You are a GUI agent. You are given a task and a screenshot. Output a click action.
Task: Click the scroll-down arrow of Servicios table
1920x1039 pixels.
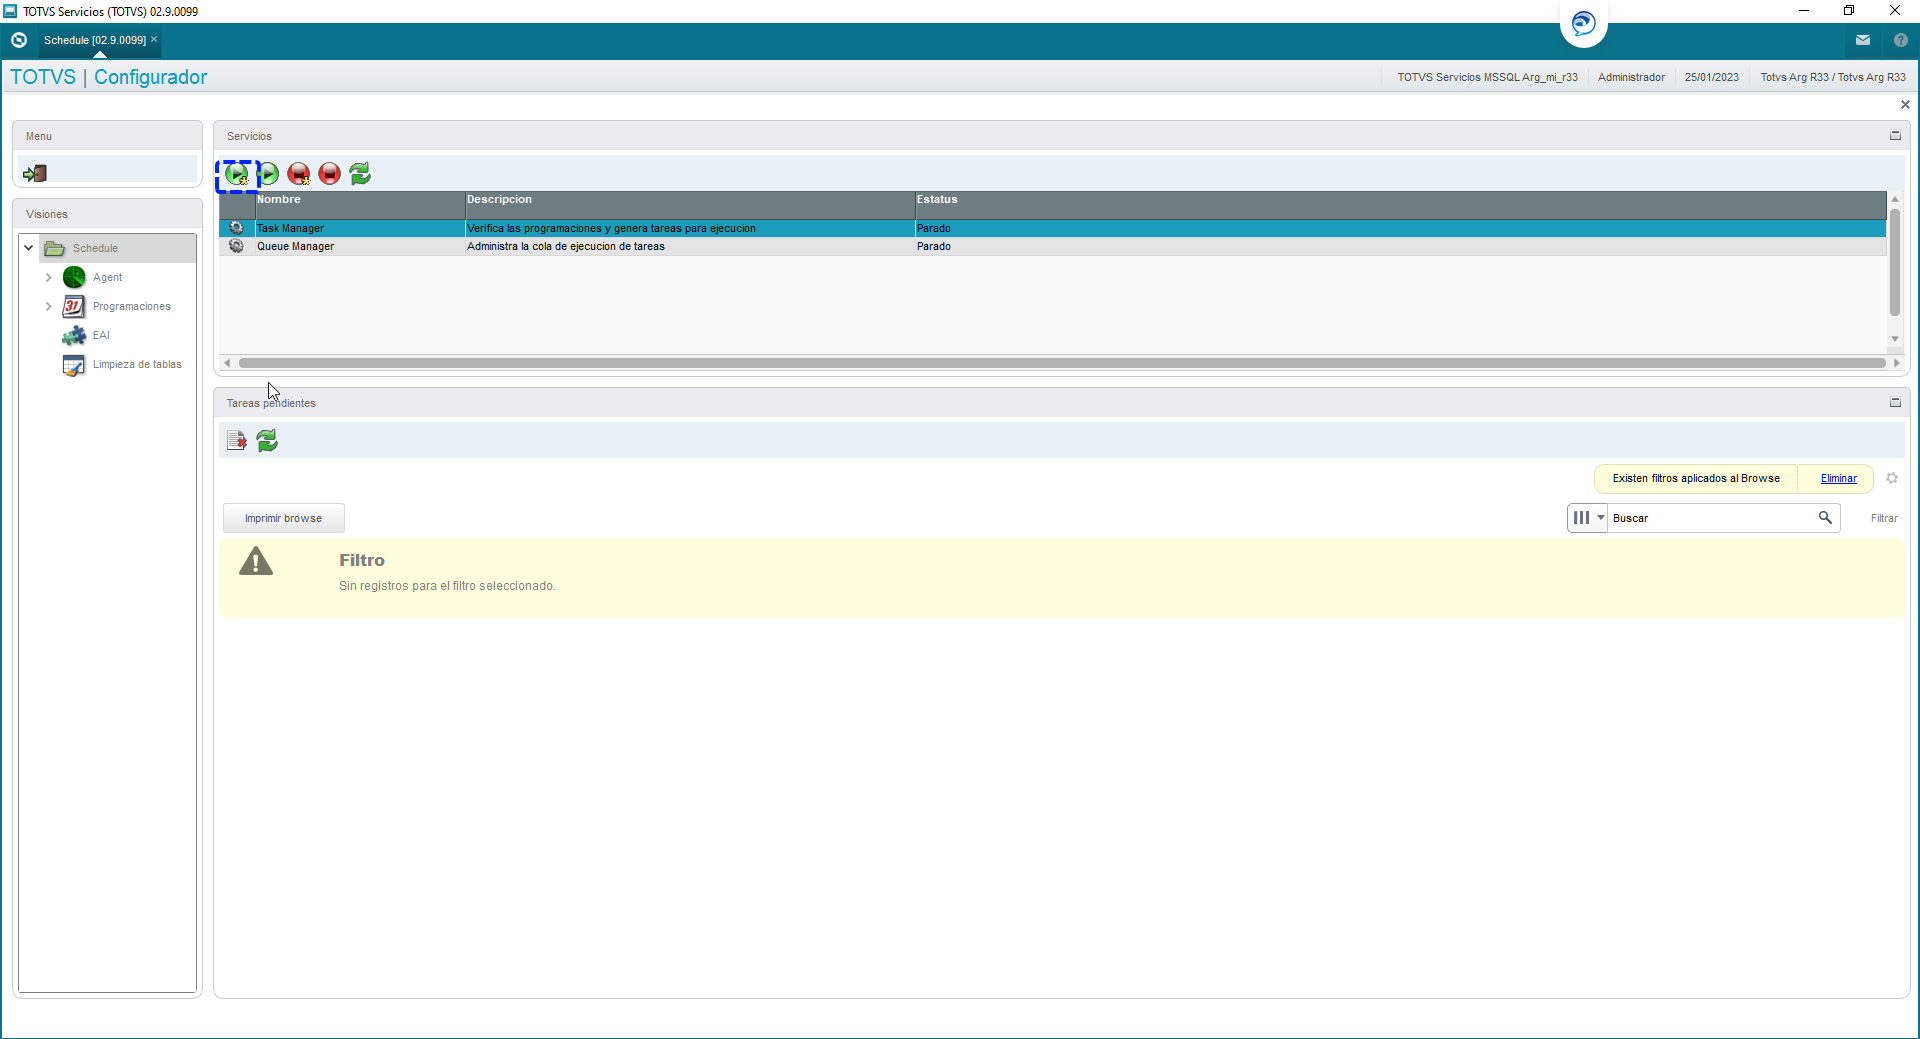tap(1895, 339)
